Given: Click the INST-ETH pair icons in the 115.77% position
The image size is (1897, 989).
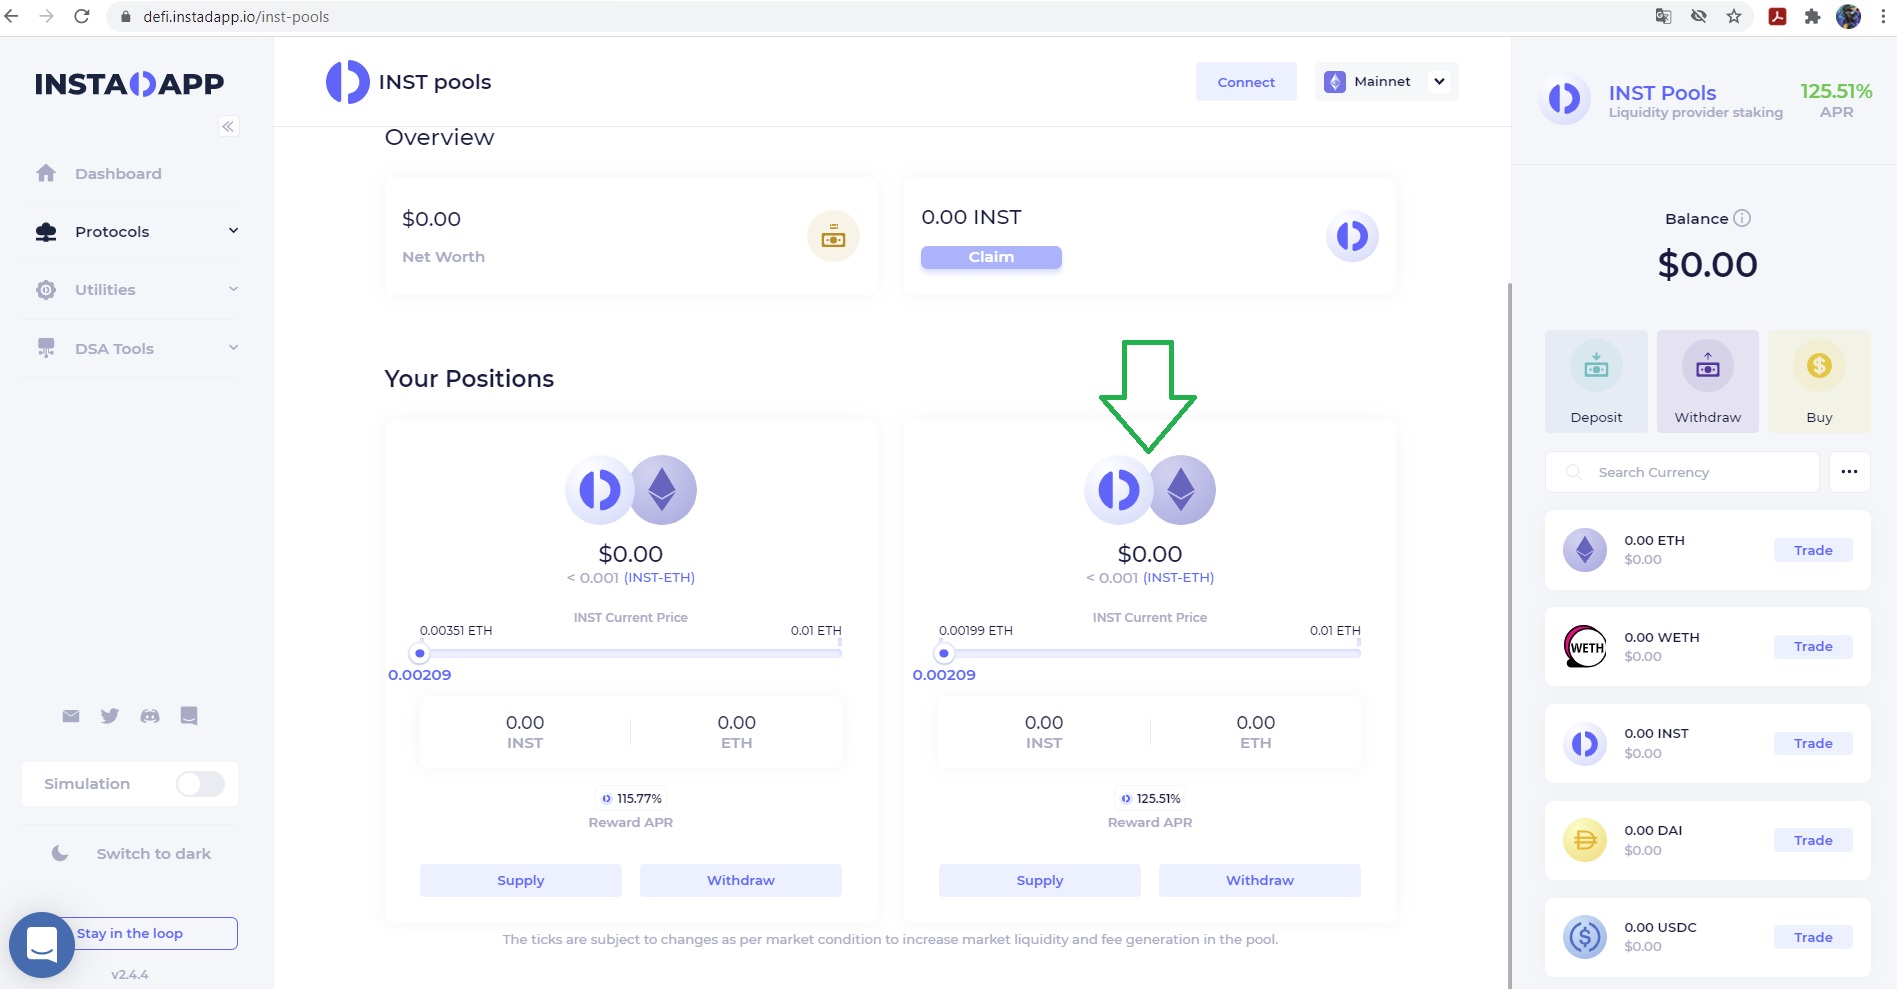Looking at the screenshot, I should (631, 490).
